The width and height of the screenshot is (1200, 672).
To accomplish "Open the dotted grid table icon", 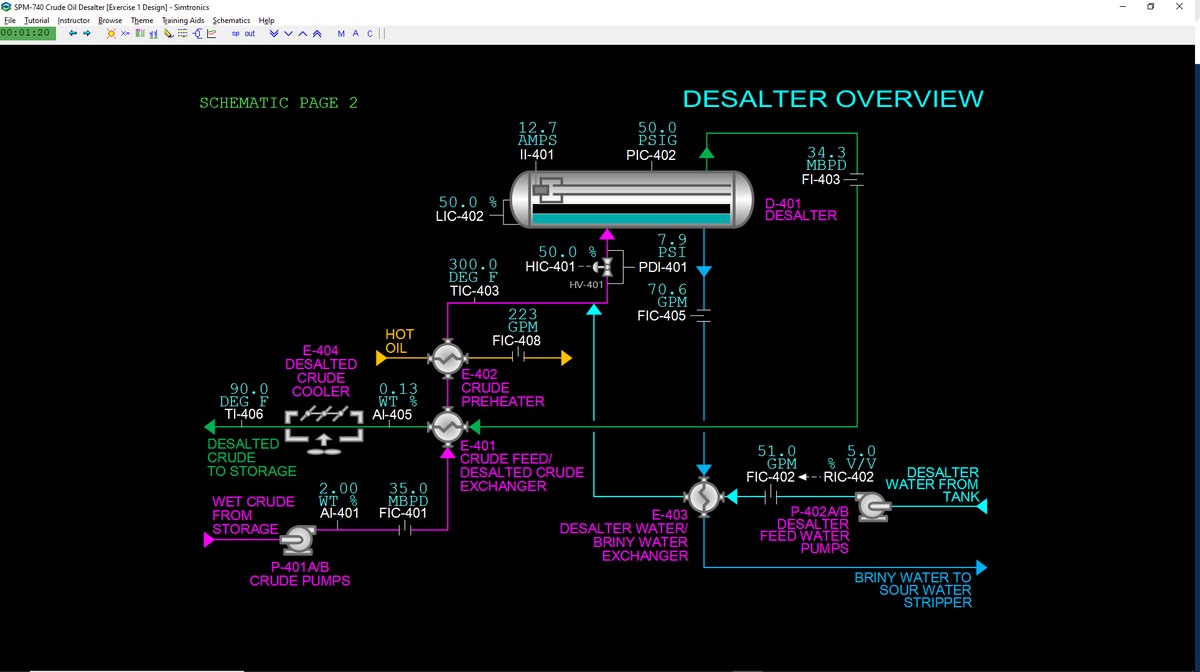I will (182, 33).
